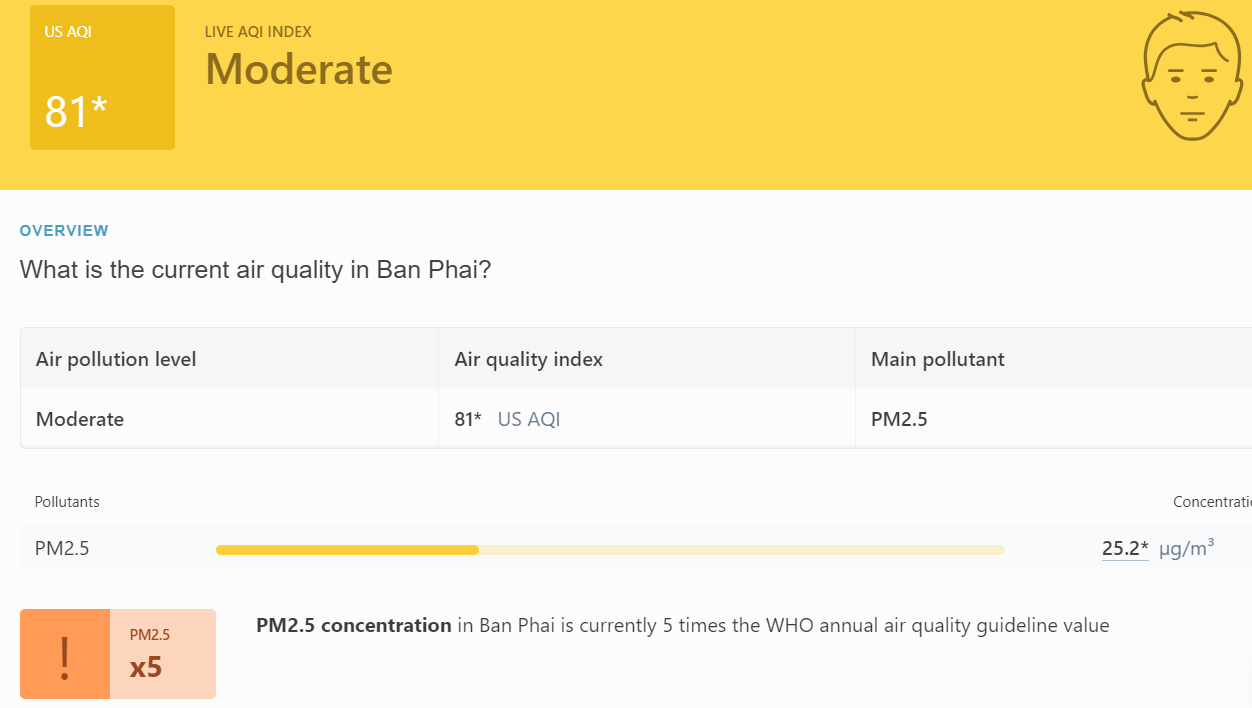This screenshot has width=1252, height=708.
Task: Click the underlined 25.2 concentration value
Action: (x=1125, y=548)
